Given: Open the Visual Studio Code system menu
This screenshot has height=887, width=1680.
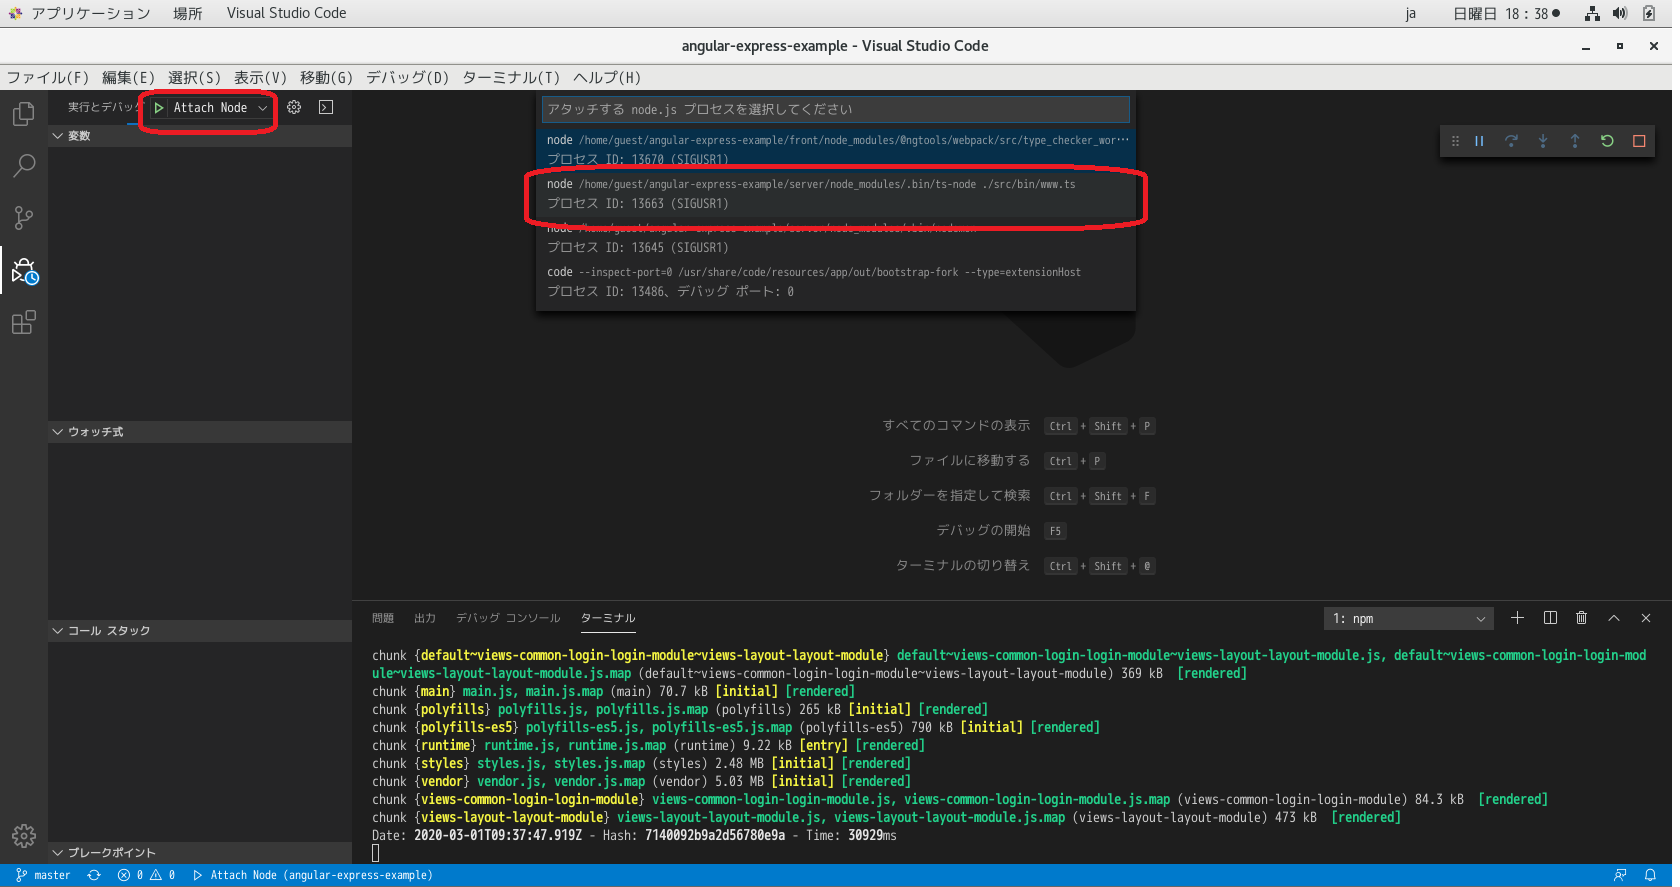Looking at the screenshot, I should (x=286, y=13).
